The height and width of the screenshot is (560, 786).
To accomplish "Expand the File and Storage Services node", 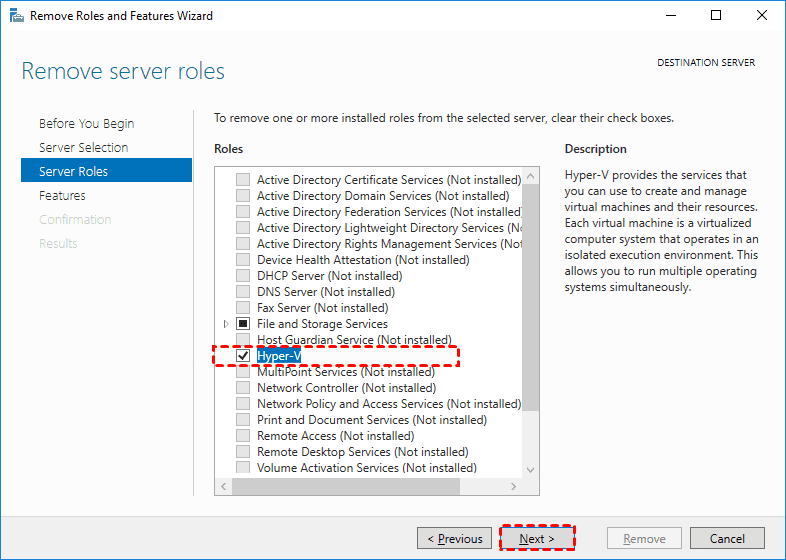I will point(227,324).
